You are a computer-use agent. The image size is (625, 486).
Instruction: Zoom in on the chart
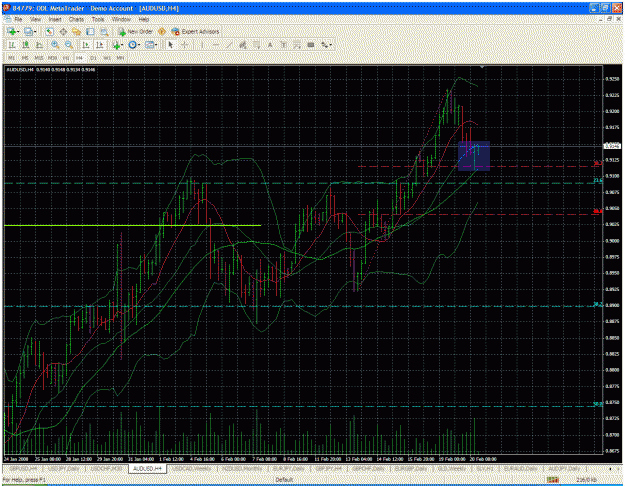point(55,45)
